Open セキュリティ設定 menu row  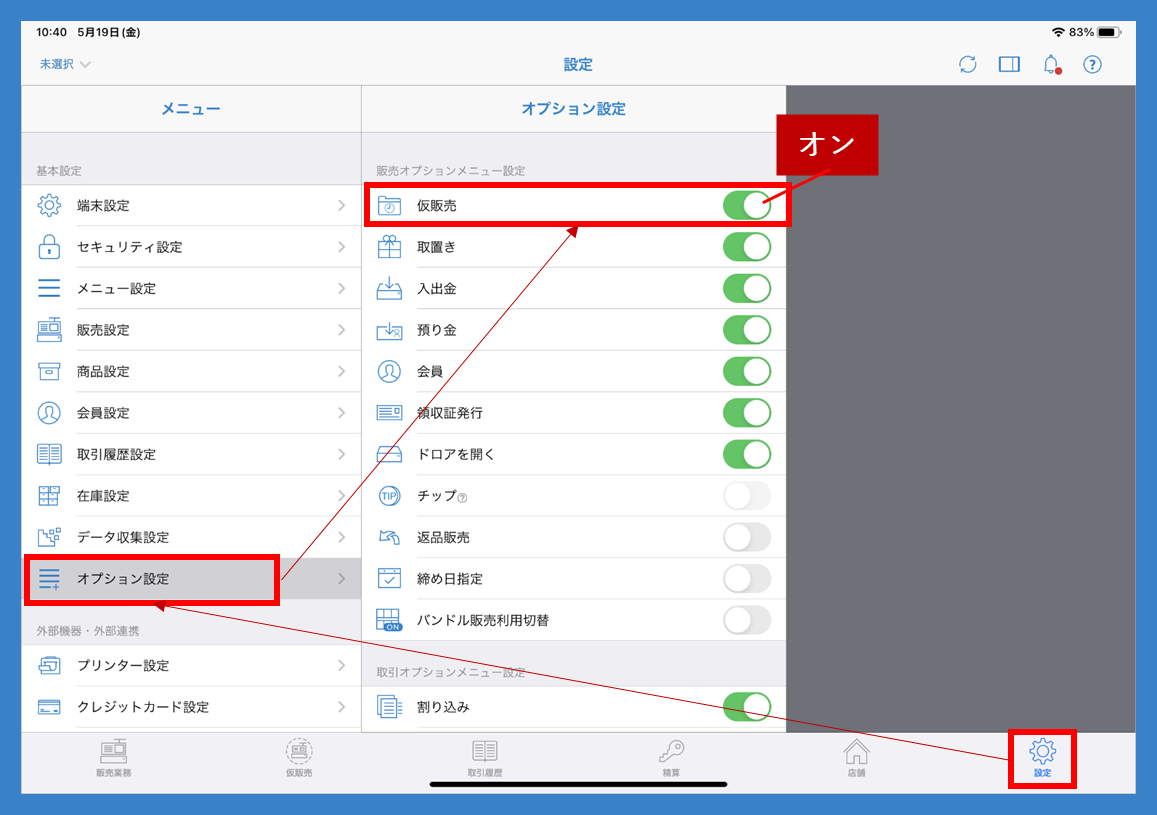pyautogui.click(x=190, y=247)
